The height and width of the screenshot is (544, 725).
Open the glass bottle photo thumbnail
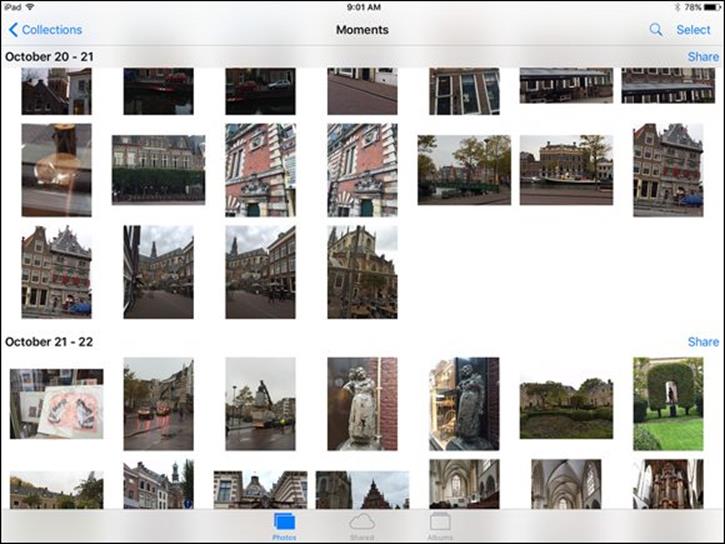coord(56,170)
